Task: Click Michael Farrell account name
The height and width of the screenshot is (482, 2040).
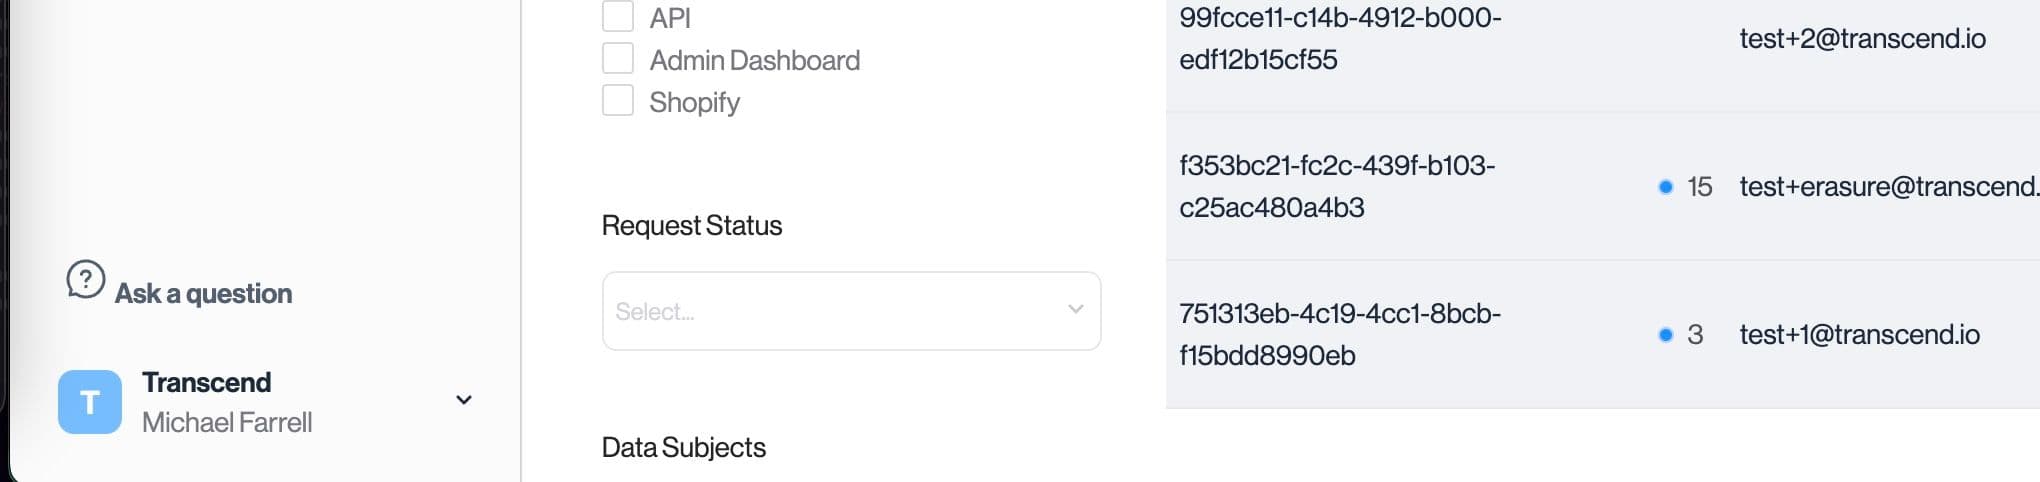Action: [227, 423]
